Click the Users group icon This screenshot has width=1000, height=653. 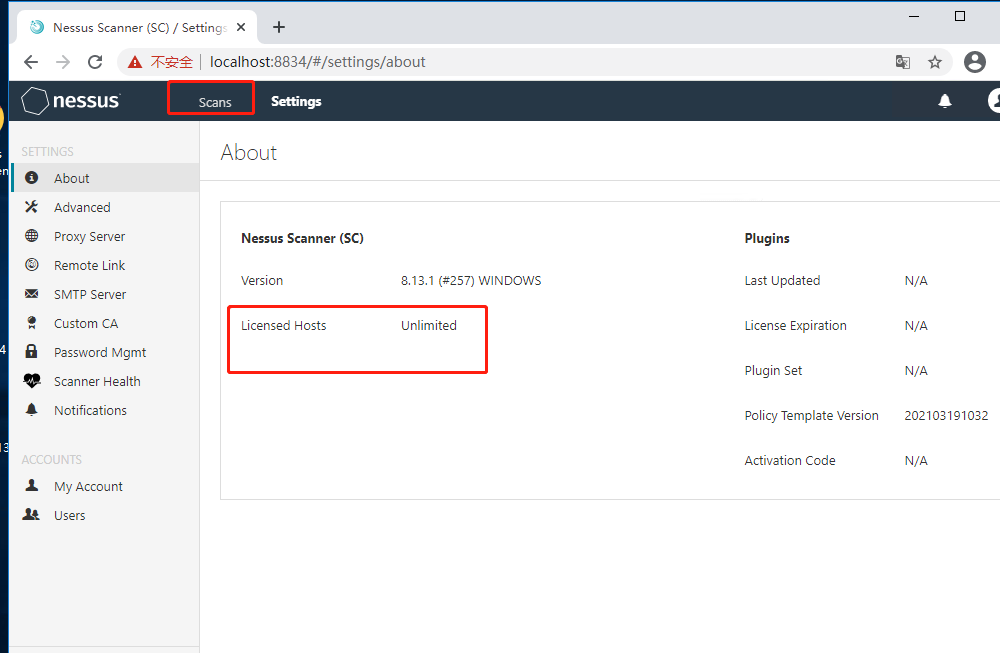(x=31, y=514)
